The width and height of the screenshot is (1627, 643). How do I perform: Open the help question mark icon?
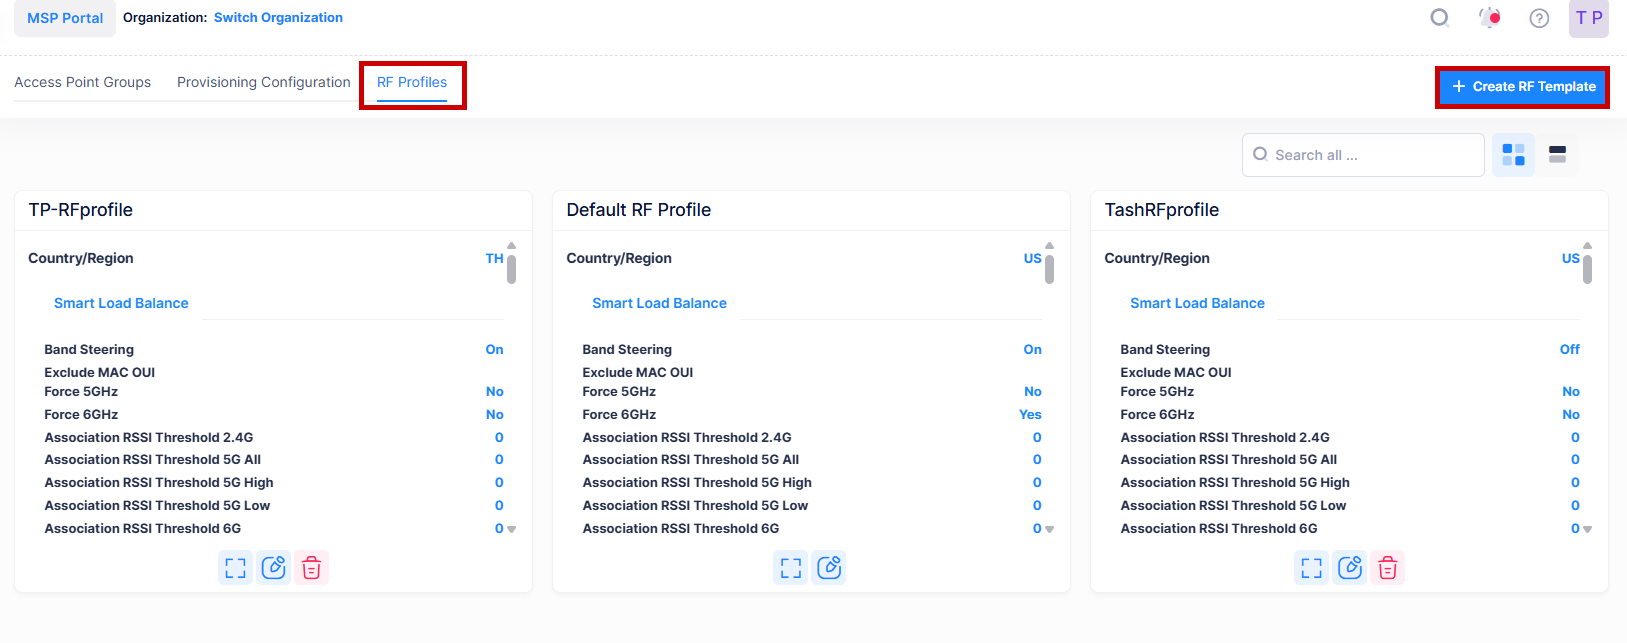tap(1539, 18)
